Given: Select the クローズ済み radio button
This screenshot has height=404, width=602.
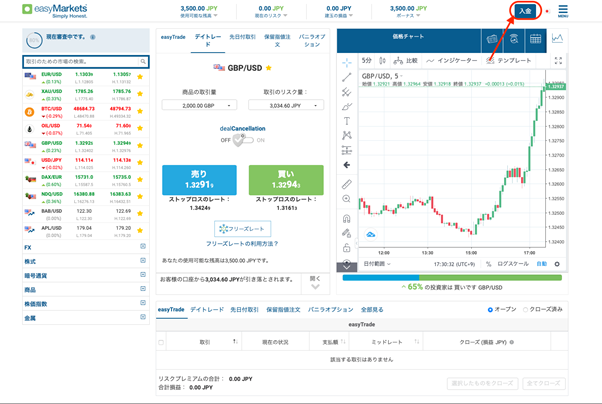Looking at the screenshot, I should click(x=526, y=310).
